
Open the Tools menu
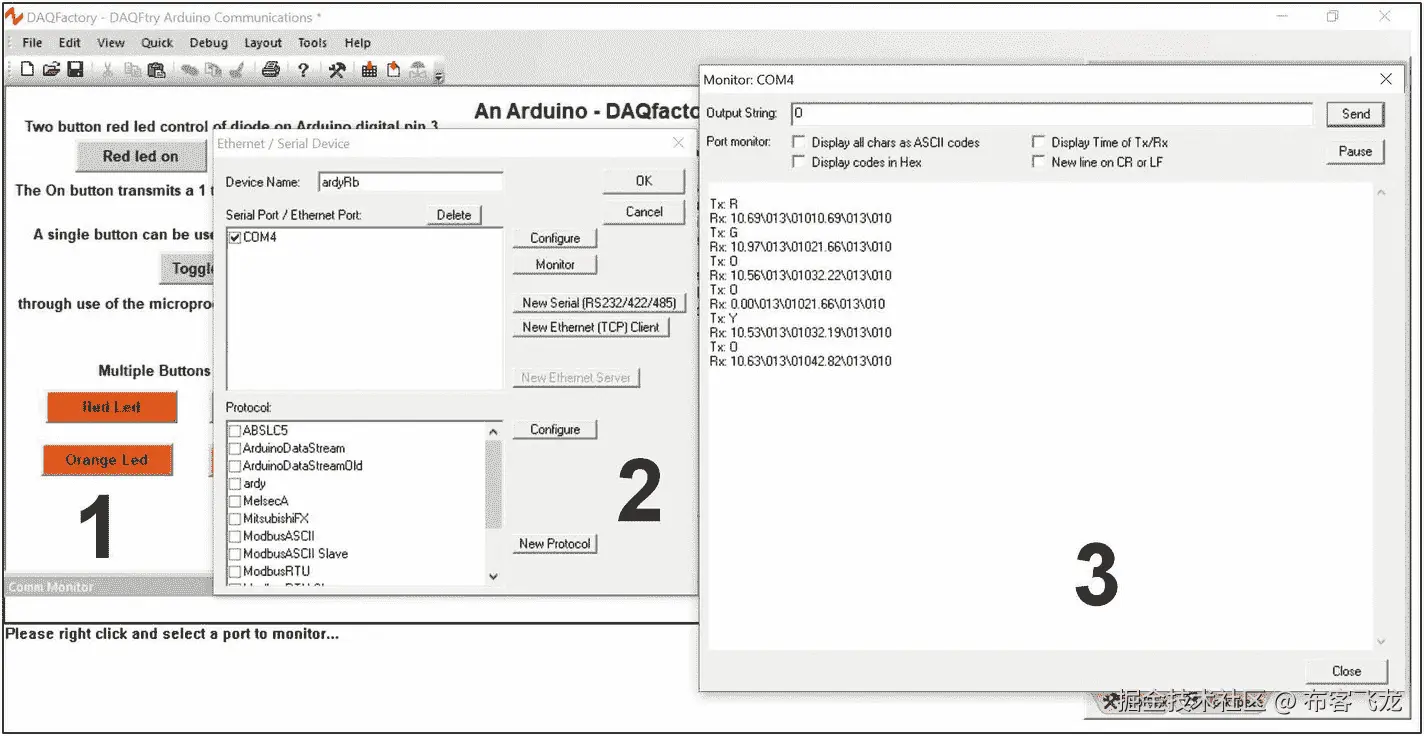(x=312, y=43)
